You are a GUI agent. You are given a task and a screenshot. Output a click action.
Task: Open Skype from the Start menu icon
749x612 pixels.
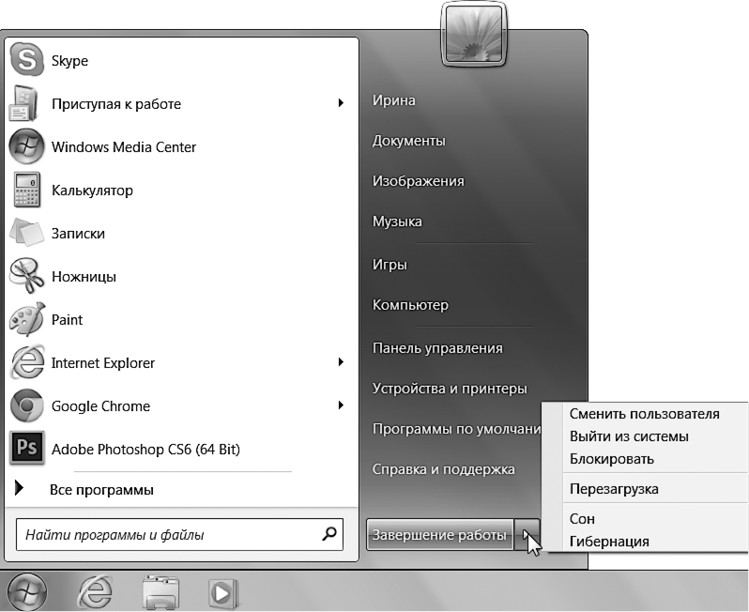(x=26, y=61)
